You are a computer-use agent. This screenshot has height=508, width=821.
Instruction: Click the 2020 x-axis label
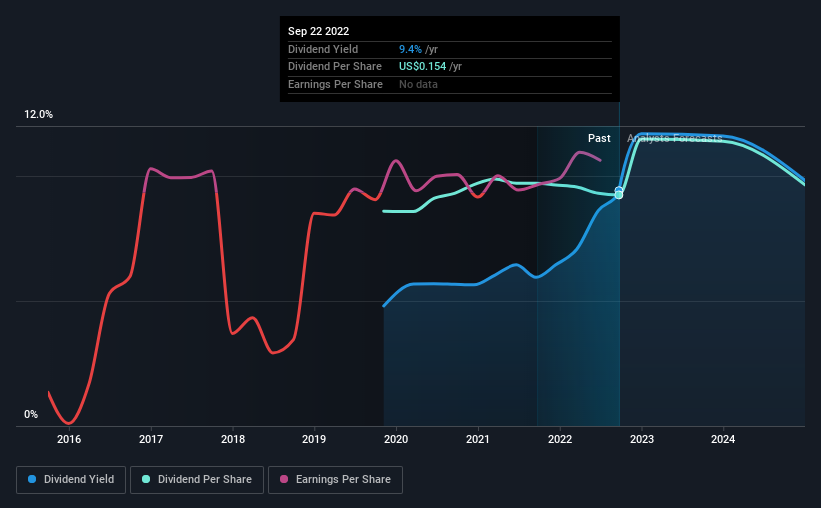pos(396,439)
